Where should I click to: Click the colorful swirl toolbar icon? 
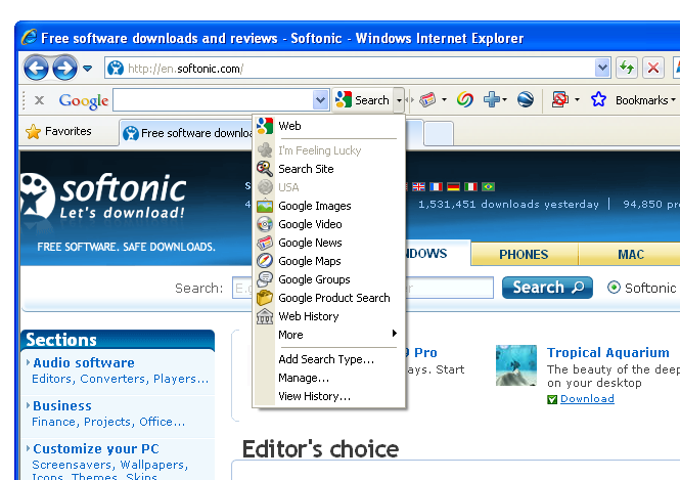[465, 100]
